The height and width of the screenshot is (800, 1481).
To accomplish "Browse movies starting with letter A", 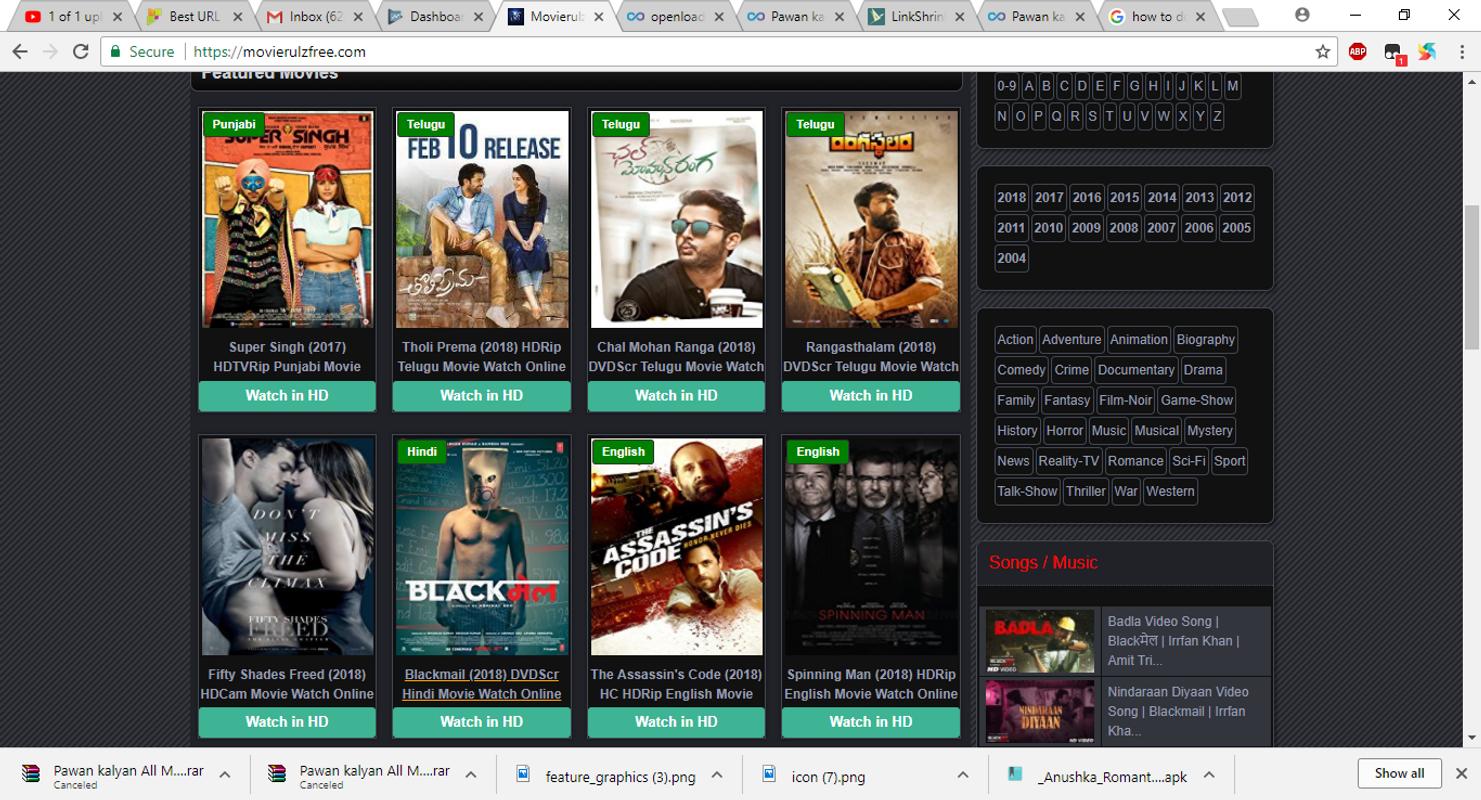I will click(x=1029, y=86).
